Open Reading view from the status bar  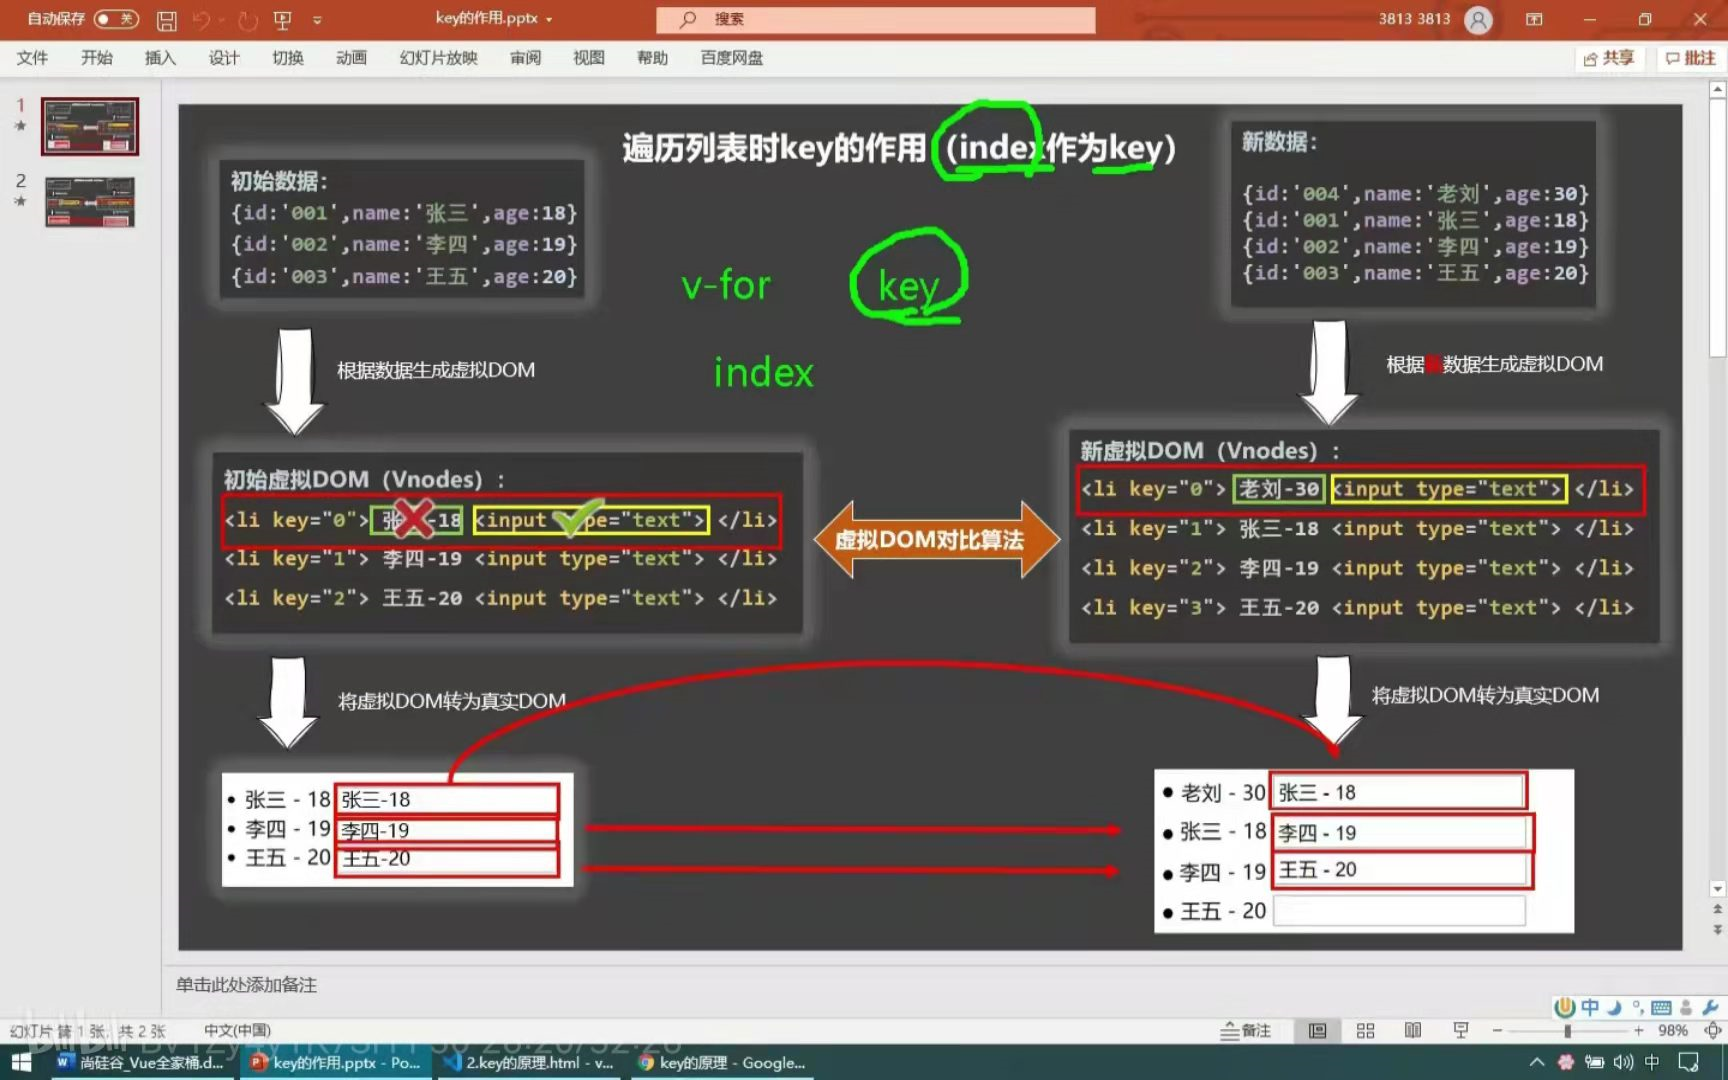[1412, 1030]
